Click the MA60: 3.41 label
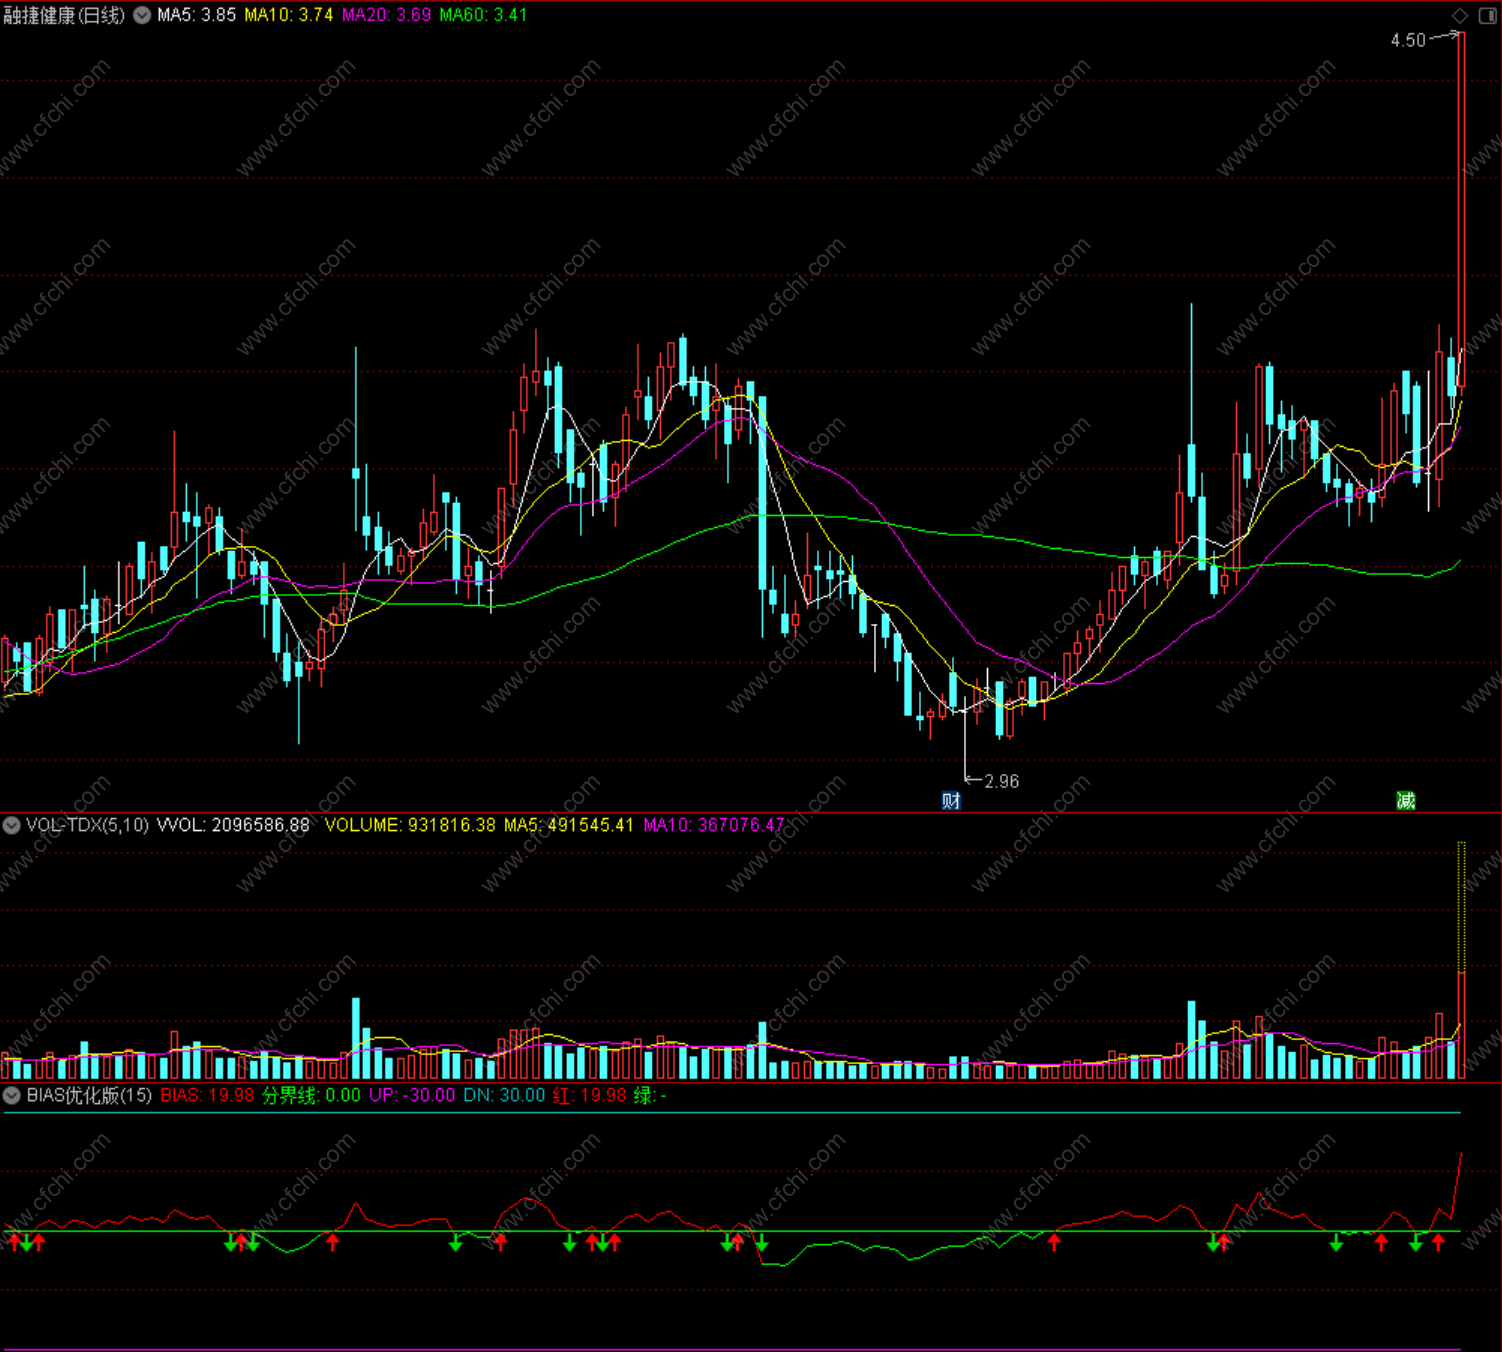Image resolution: width=1502 pixels, height=1352 pixels. [483, 15]
